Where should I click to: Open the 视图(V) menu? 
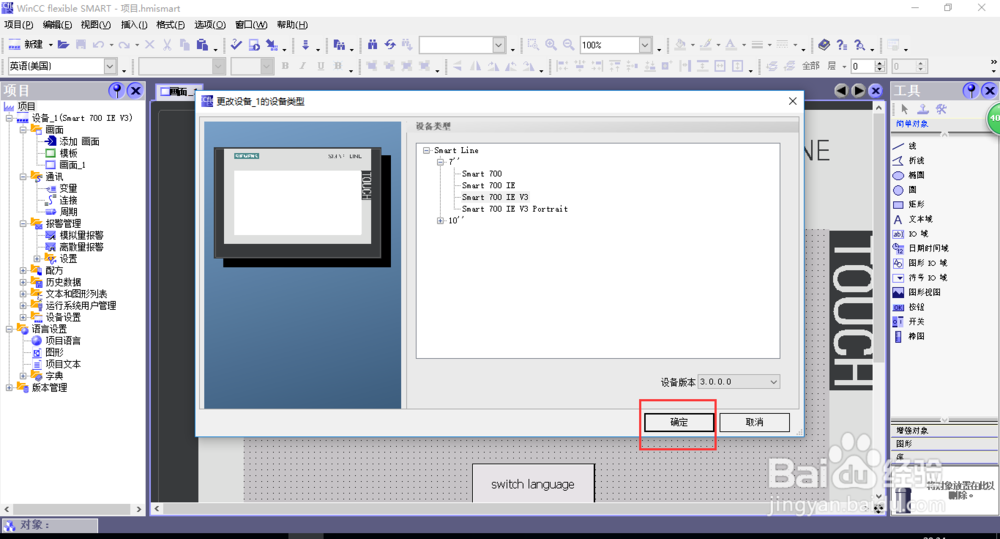tap(96, 25)
